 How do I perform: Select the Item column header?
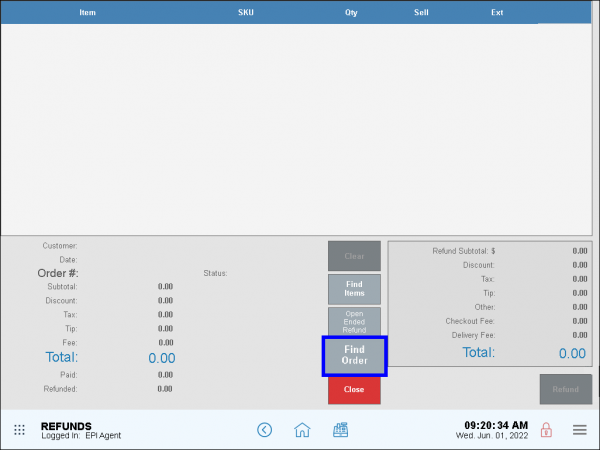[x=88, y=13]
